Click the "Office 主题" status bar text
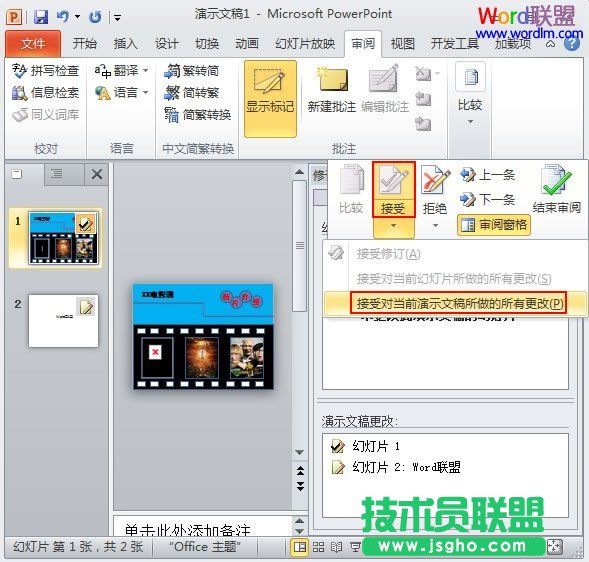 [205, 547]
